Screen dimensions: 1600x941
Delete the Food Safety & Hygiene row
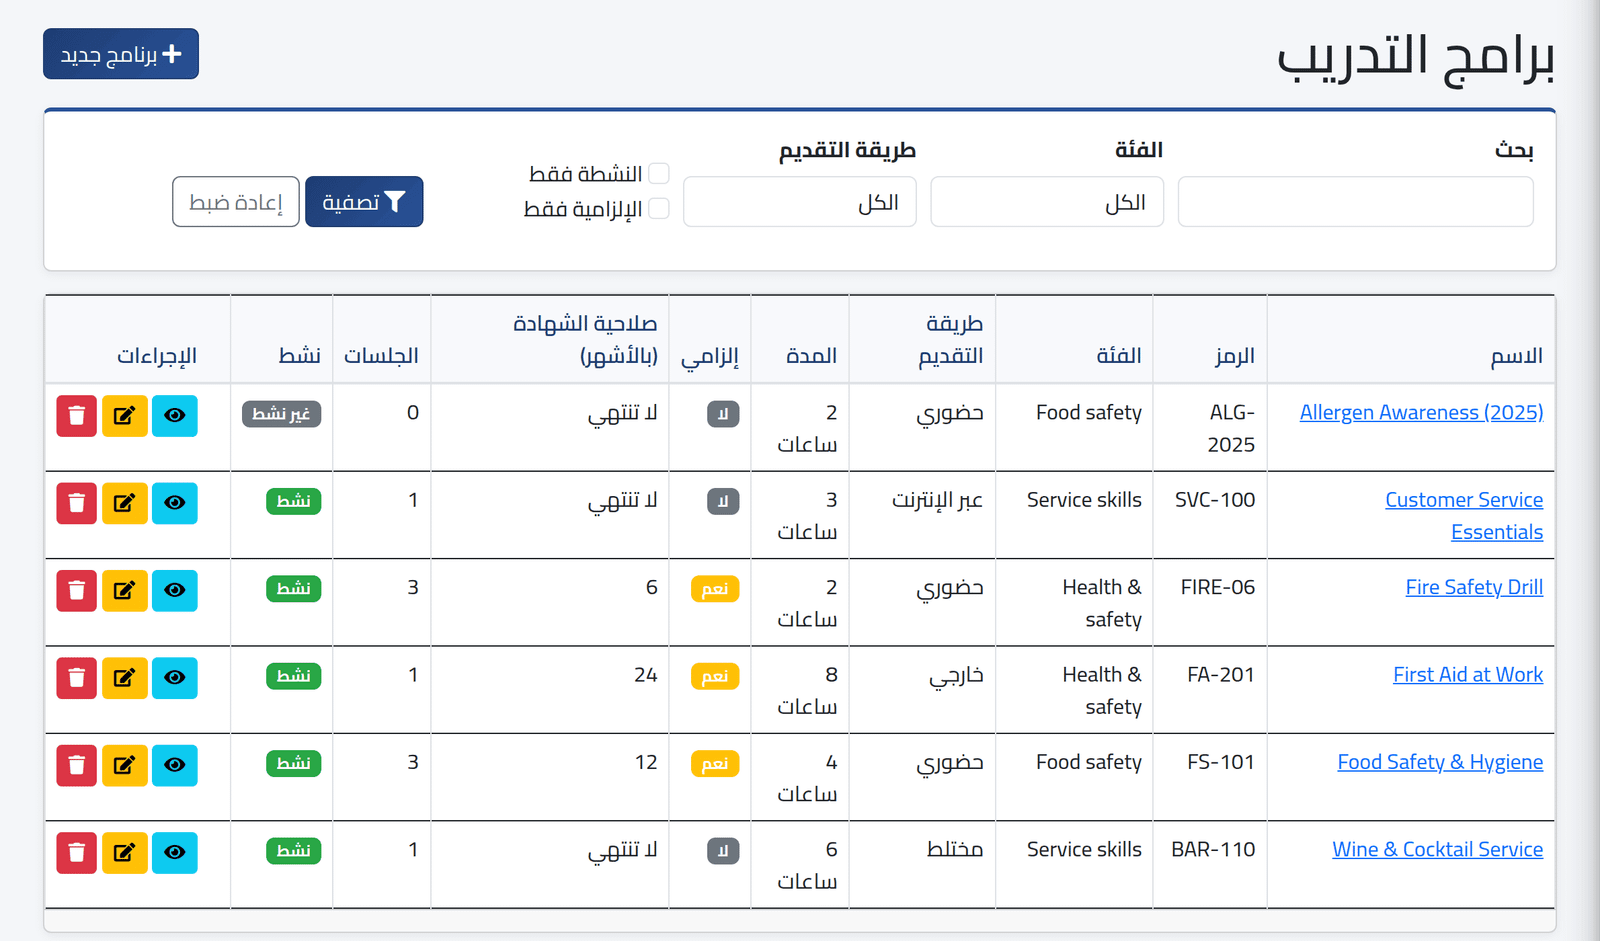point(77,765)
